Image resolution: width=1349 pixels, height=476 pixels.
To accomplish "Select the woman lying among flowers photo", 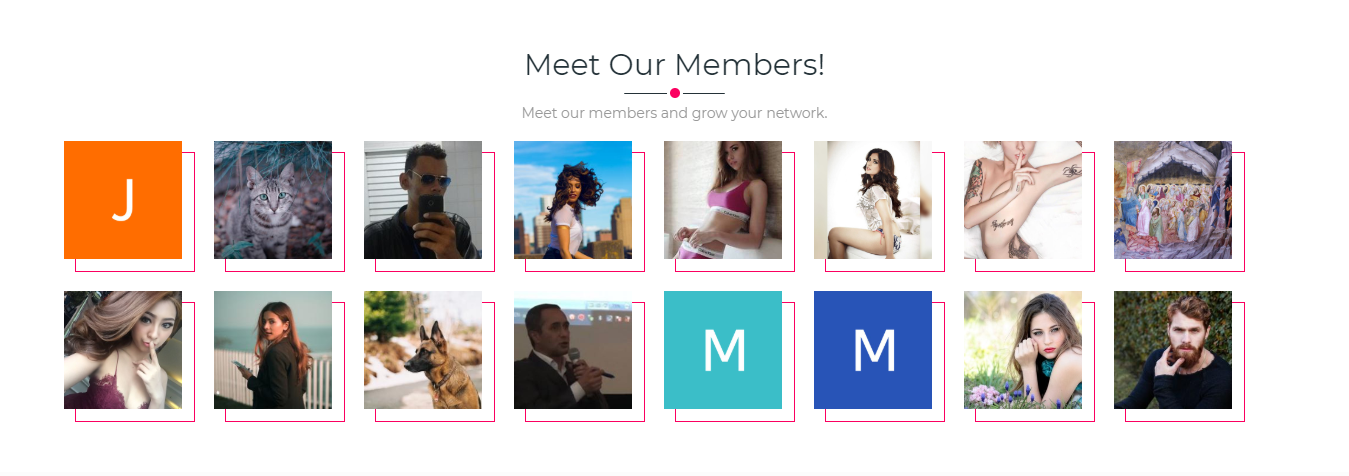I will click(1023, 350).
